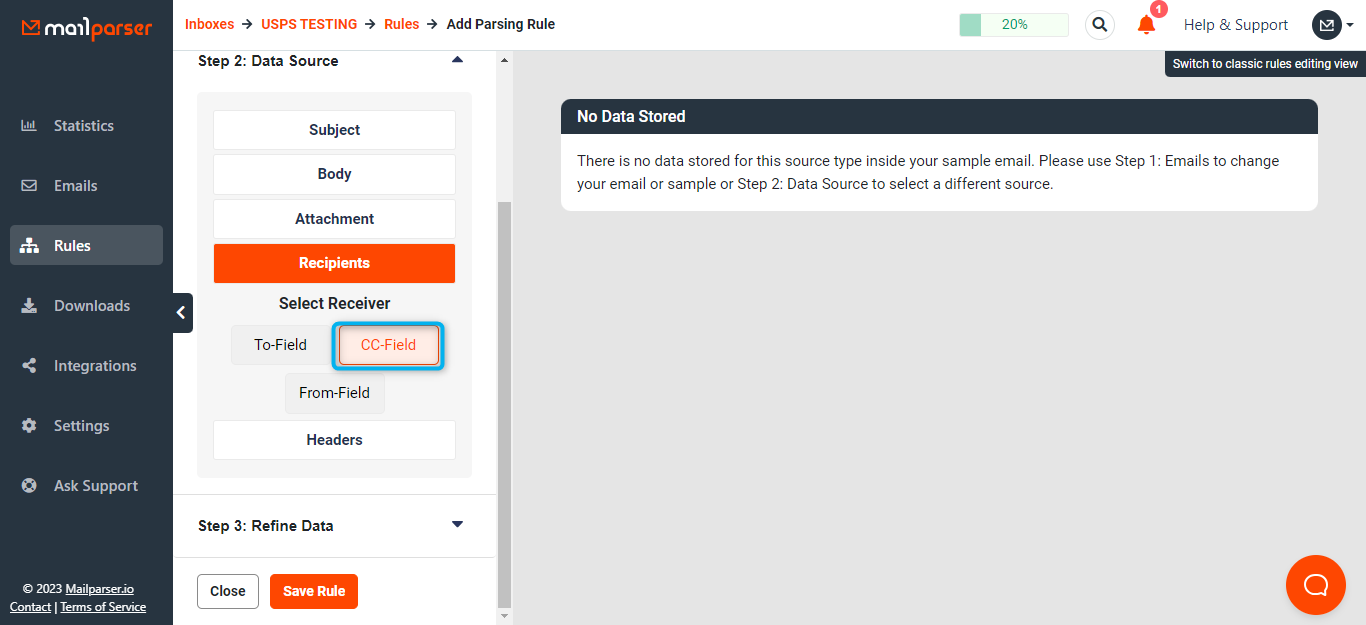Open the Statistics section from the sidebar
The width and height of the screenshot is (1366, 625).
(x=83, y=125)
